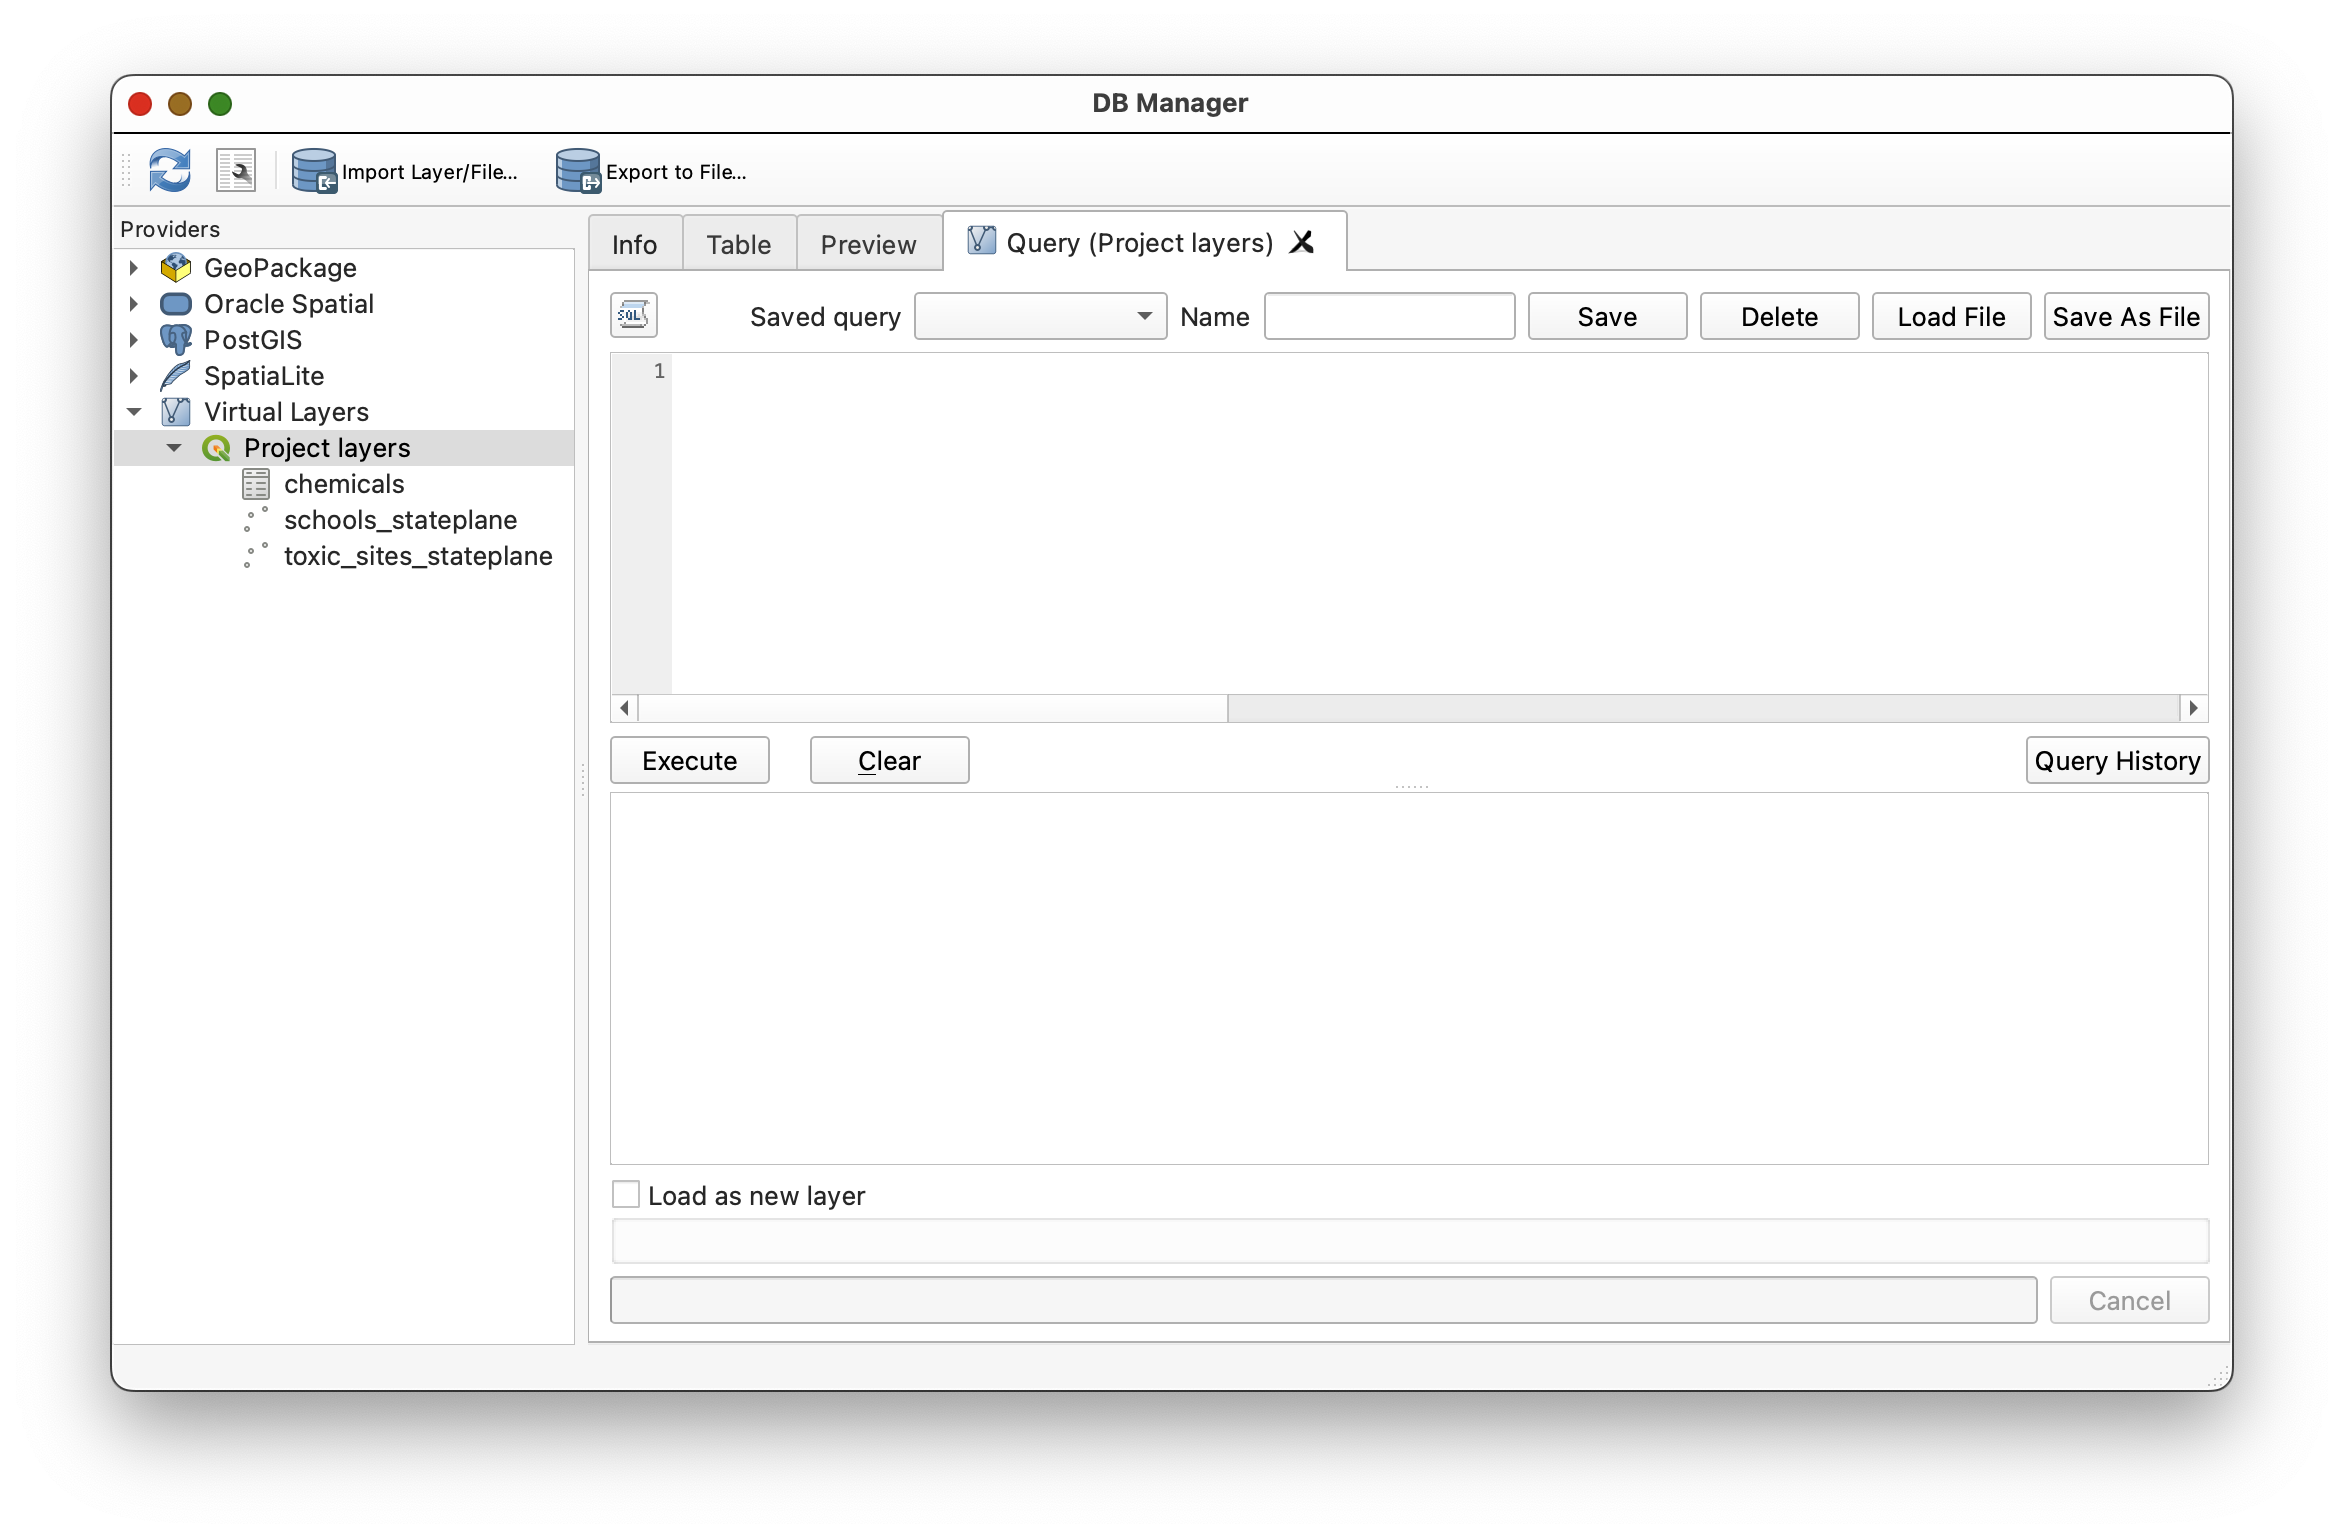Viewport: 2344px width, 1538px height.
Task: Click the Refresh icon in toolbar
Action: tap(169, 170)
